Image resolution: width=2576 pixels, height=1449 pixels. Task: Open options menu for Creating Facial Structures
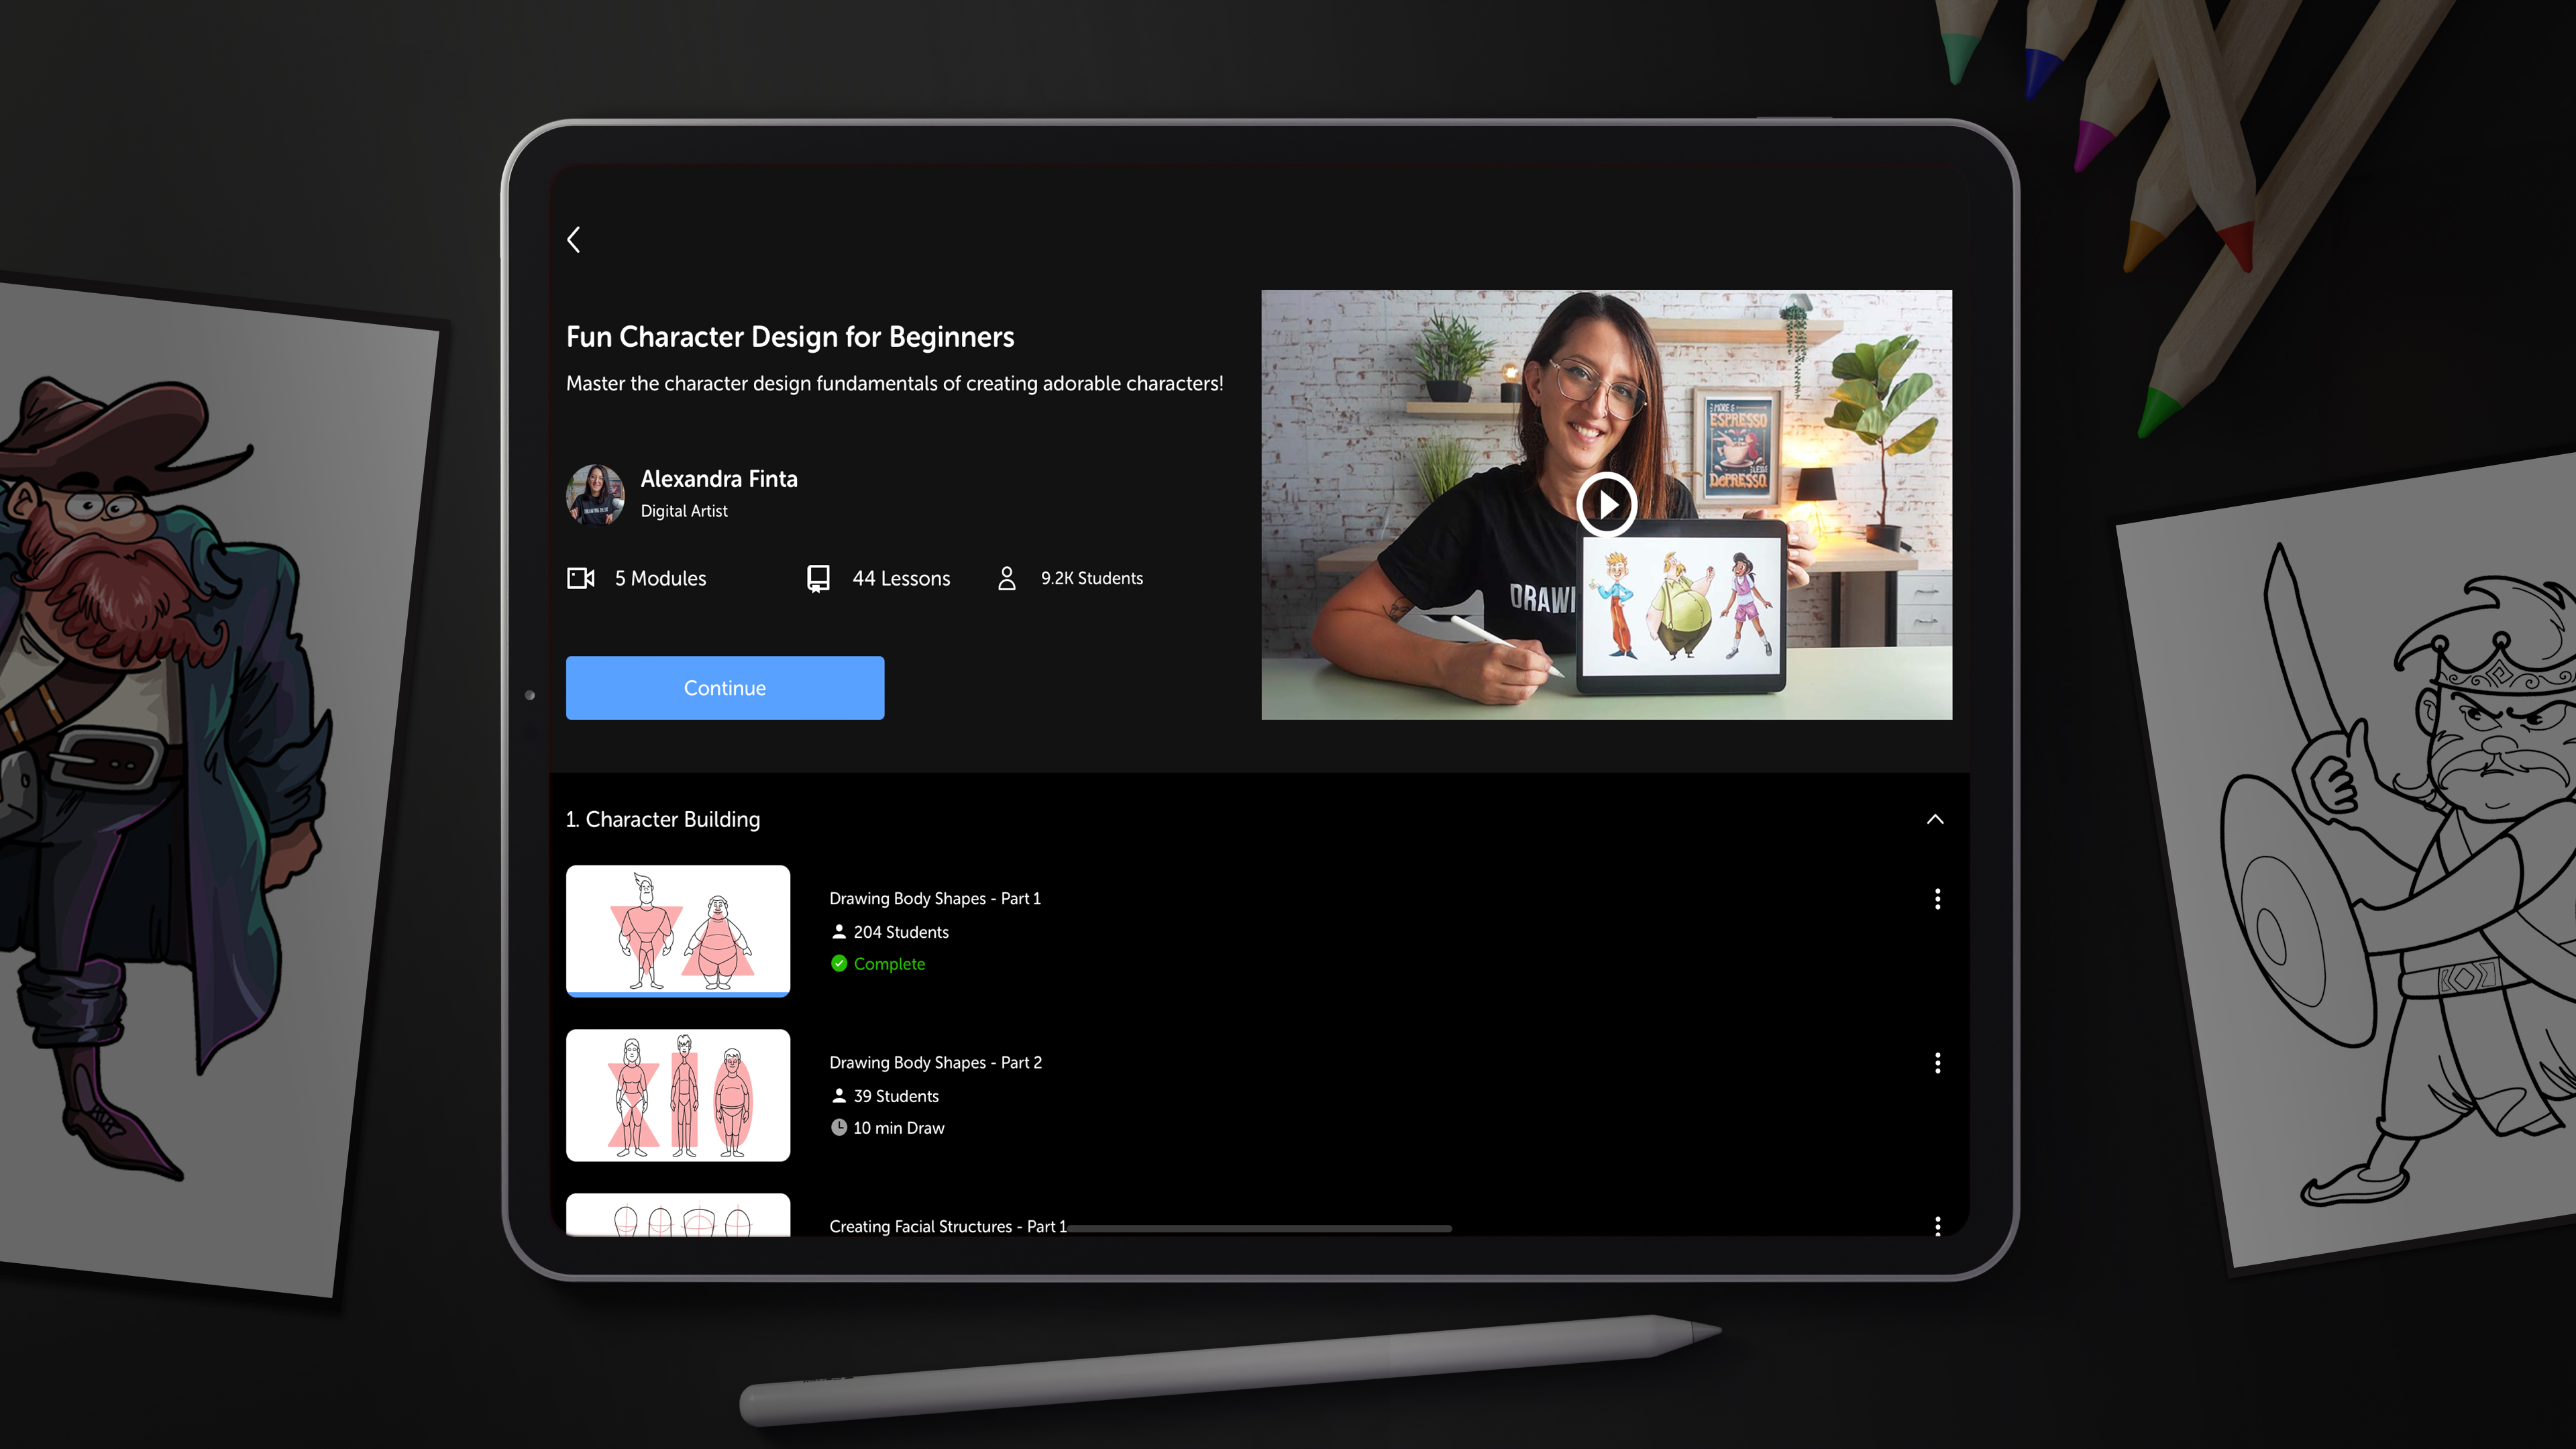click(1937, 1226)
